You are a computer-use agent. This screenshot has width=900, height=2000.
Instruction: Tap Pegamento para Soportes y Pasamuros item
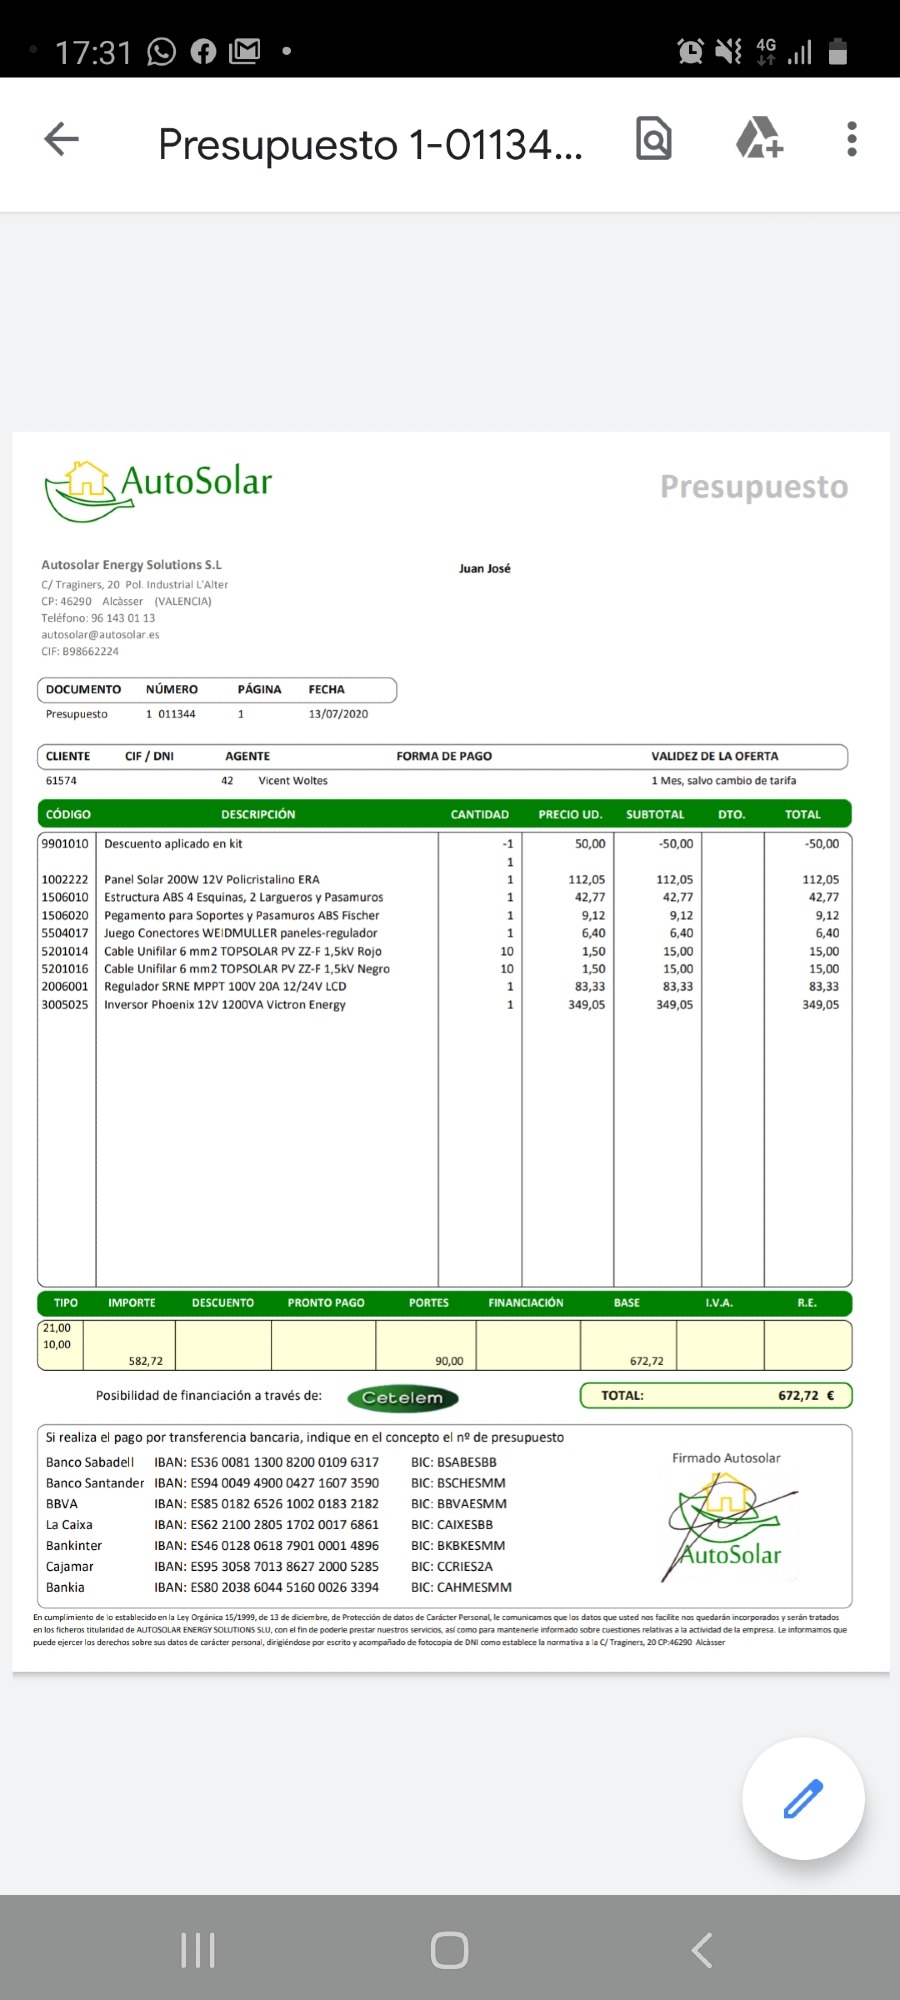click(x=242, y=916)
